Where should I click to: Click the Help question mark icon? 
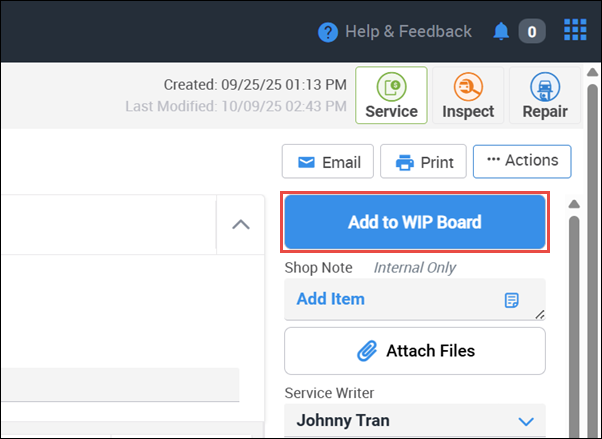[x=328, y=32]
